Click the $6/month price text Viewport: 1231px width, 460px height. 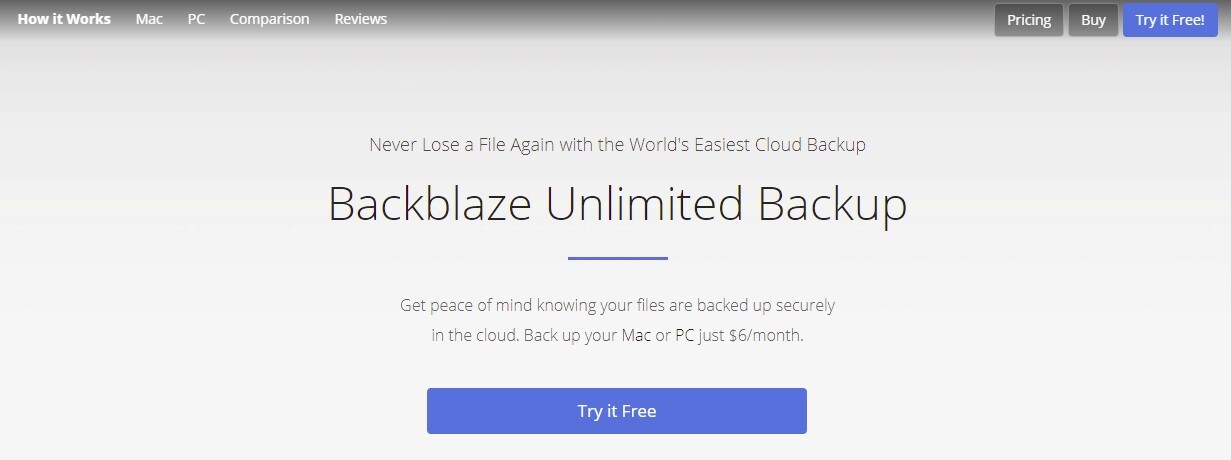(x=766, y=335)
